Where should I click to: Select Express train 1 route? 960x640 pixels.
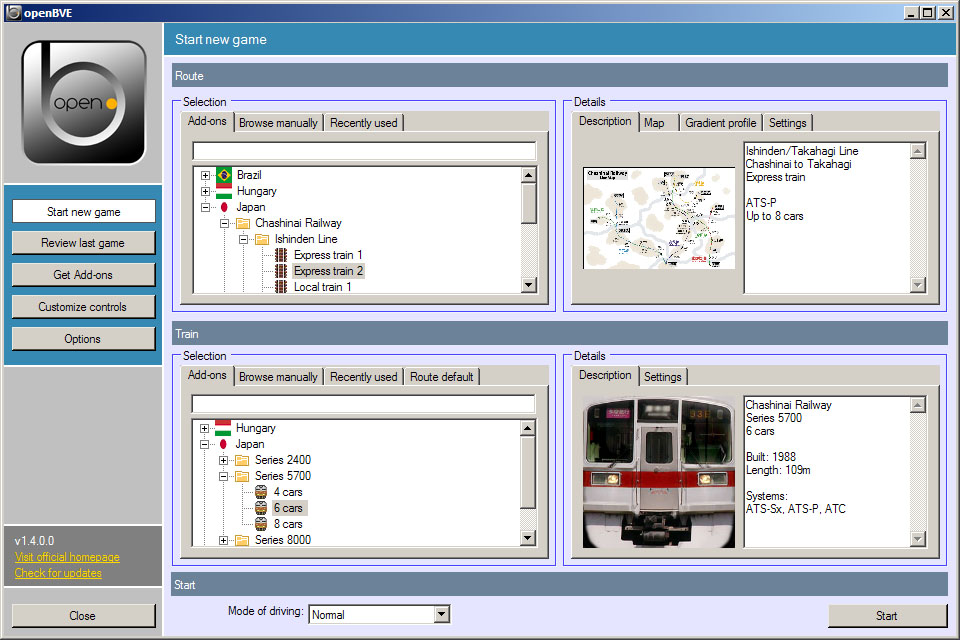328,255
